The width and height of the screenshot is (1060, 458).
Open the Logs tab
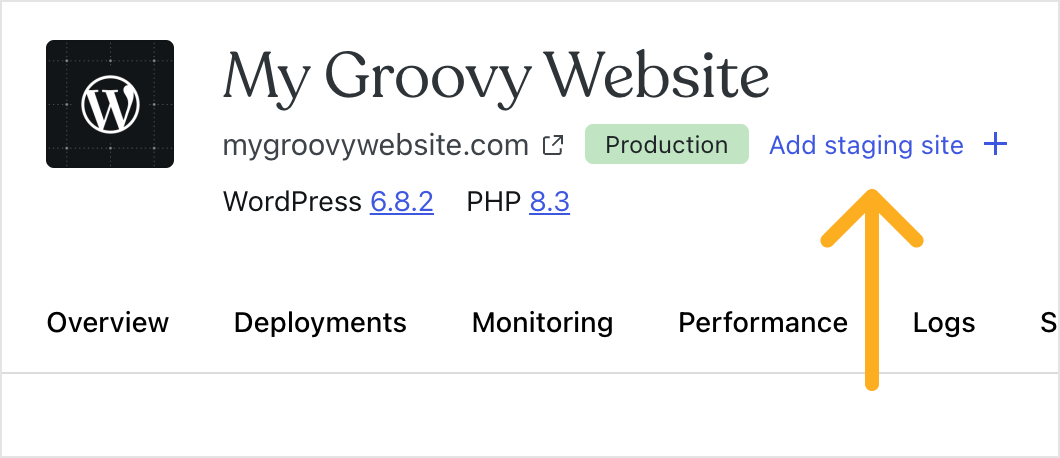tap(943, 323)
